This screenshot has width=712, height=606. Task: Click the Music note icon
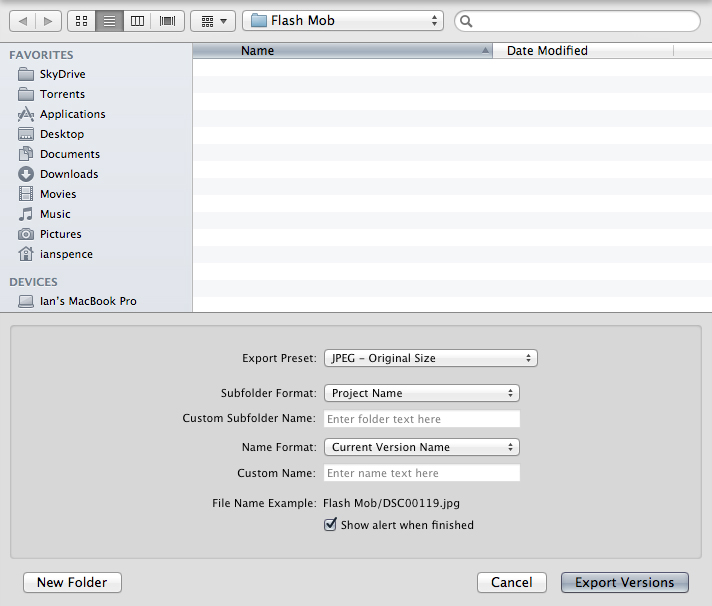[26, 214]
